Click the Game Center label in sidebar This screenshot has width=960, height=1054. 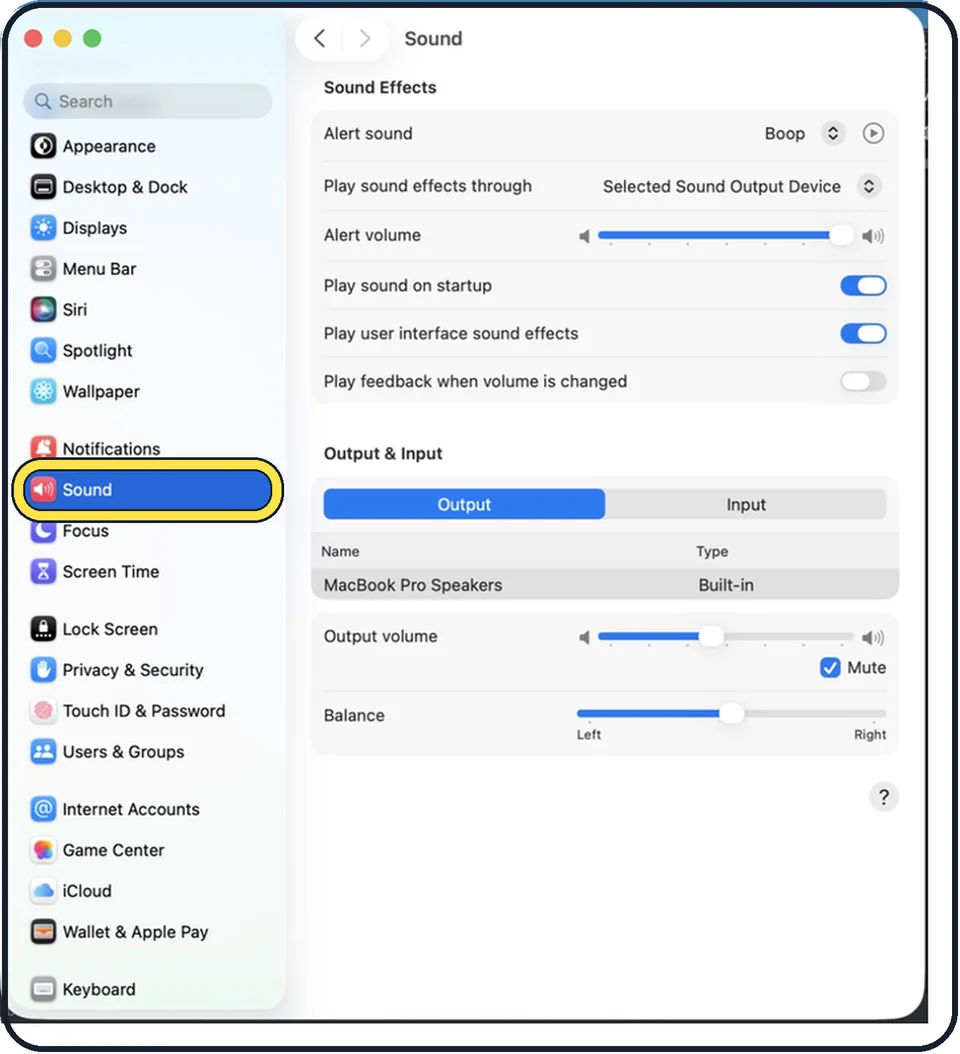pyautogui.click(x=114, y=850)
